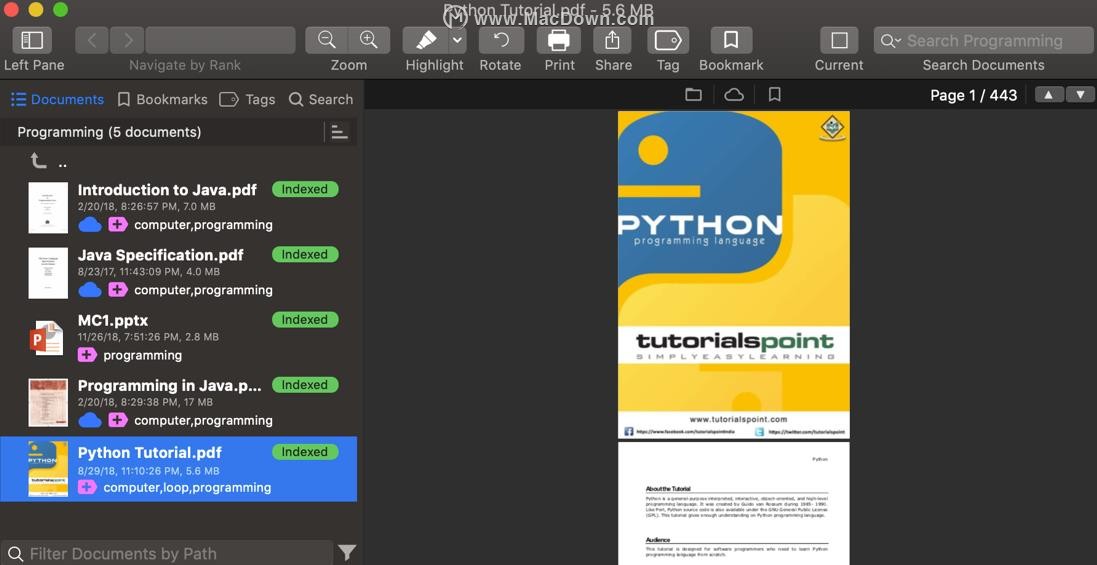Click the Introduction to Java.pdf thumbnail

[48, 208]
